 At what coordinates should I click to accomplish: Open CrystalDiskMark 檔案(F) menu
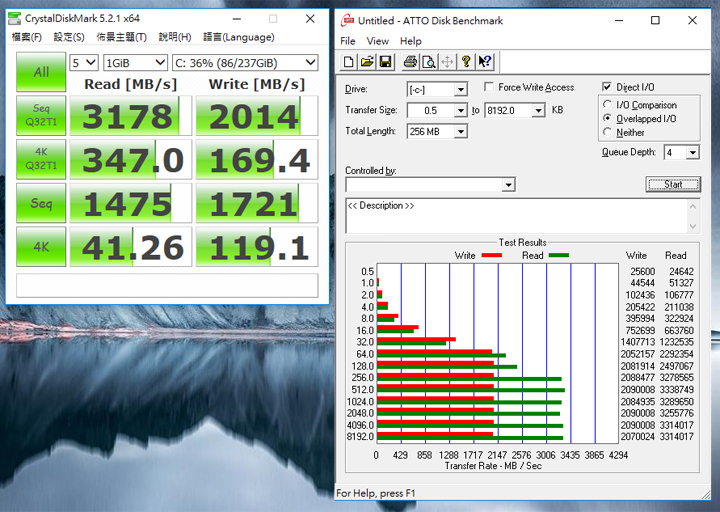(27, 37)
